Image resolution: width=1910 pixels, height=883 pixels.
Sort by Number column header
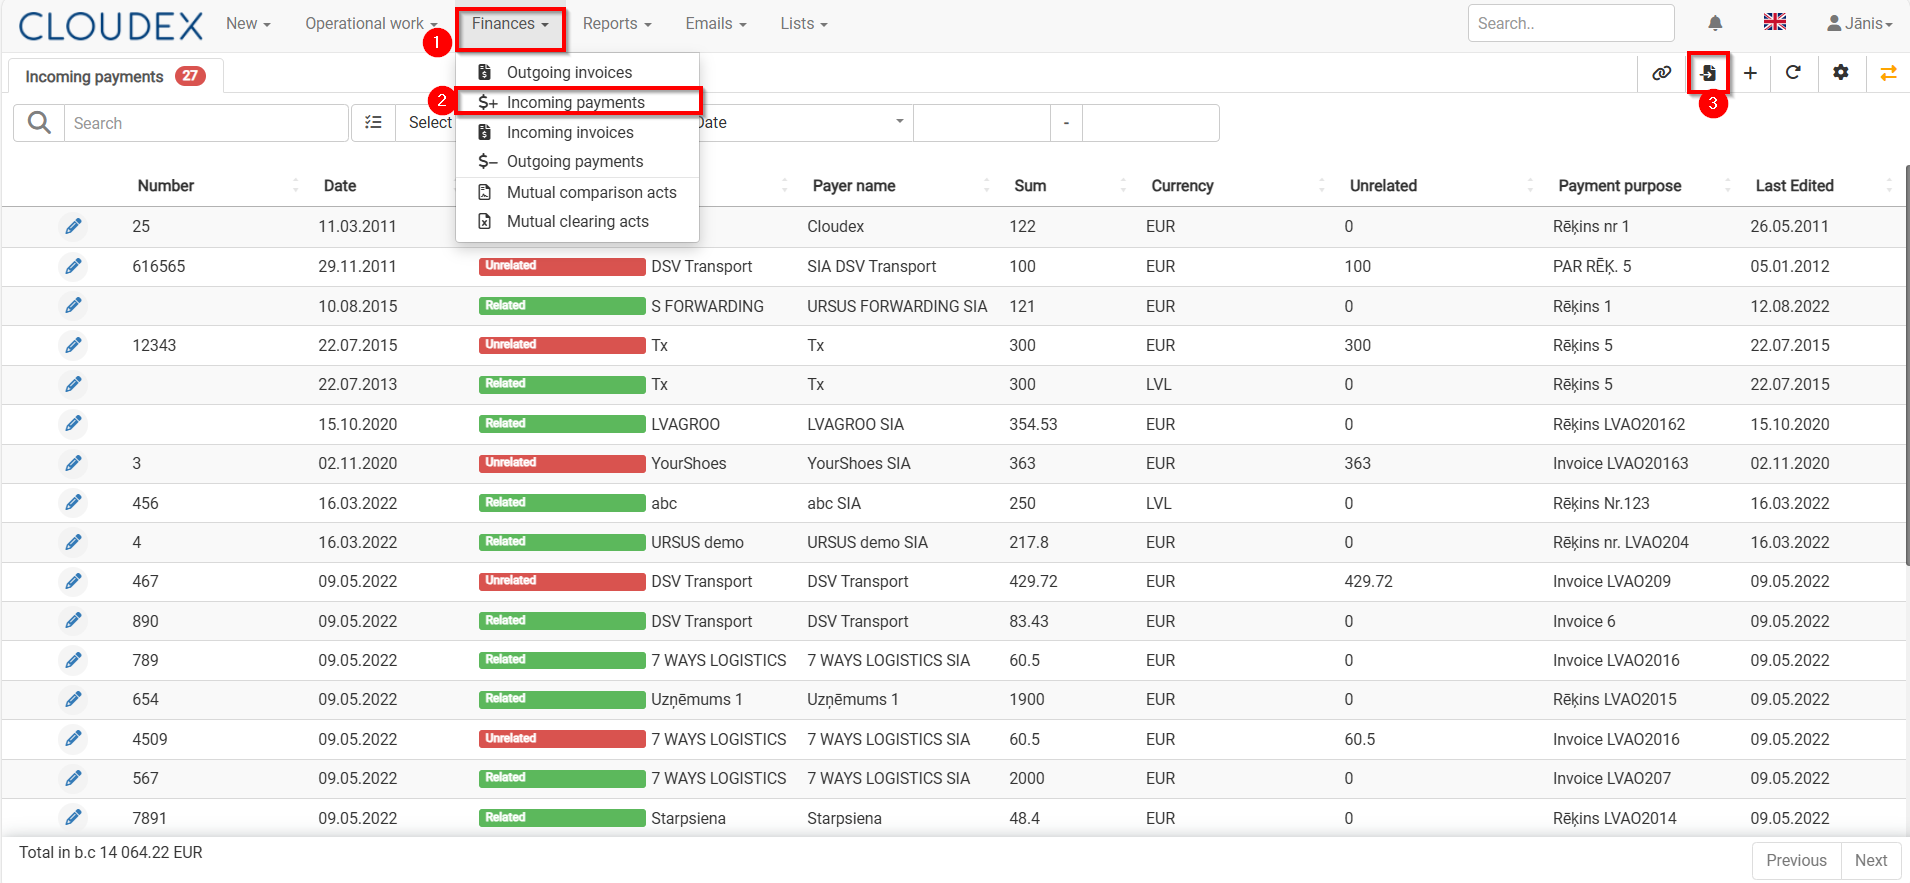pos(166,186)
